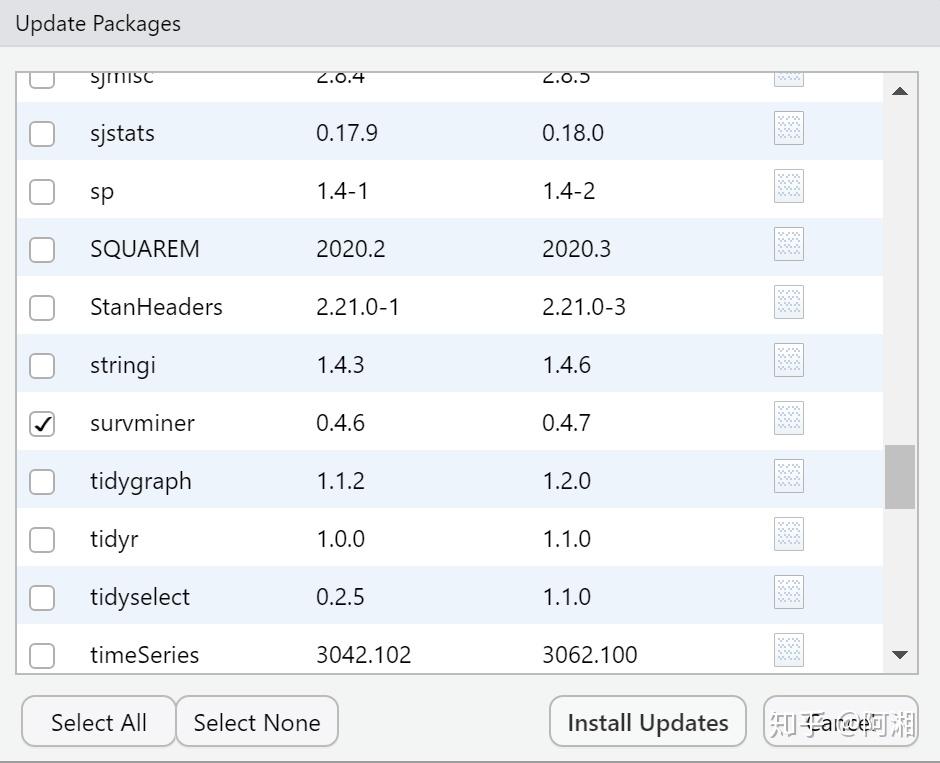Check the stringi package checkbox
Viewport: 940px width, 763px height.
pos(42,366)
